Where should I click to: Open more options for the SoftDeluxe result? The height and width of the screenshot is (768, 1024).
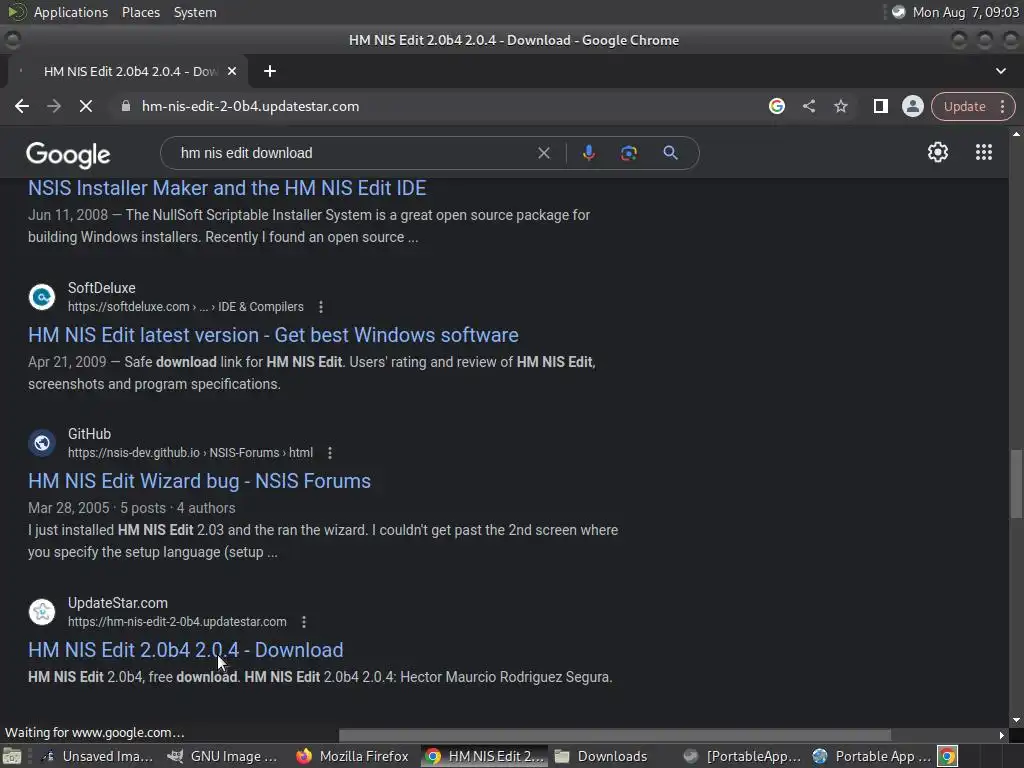pyautogui.click(x=321, y=307)
